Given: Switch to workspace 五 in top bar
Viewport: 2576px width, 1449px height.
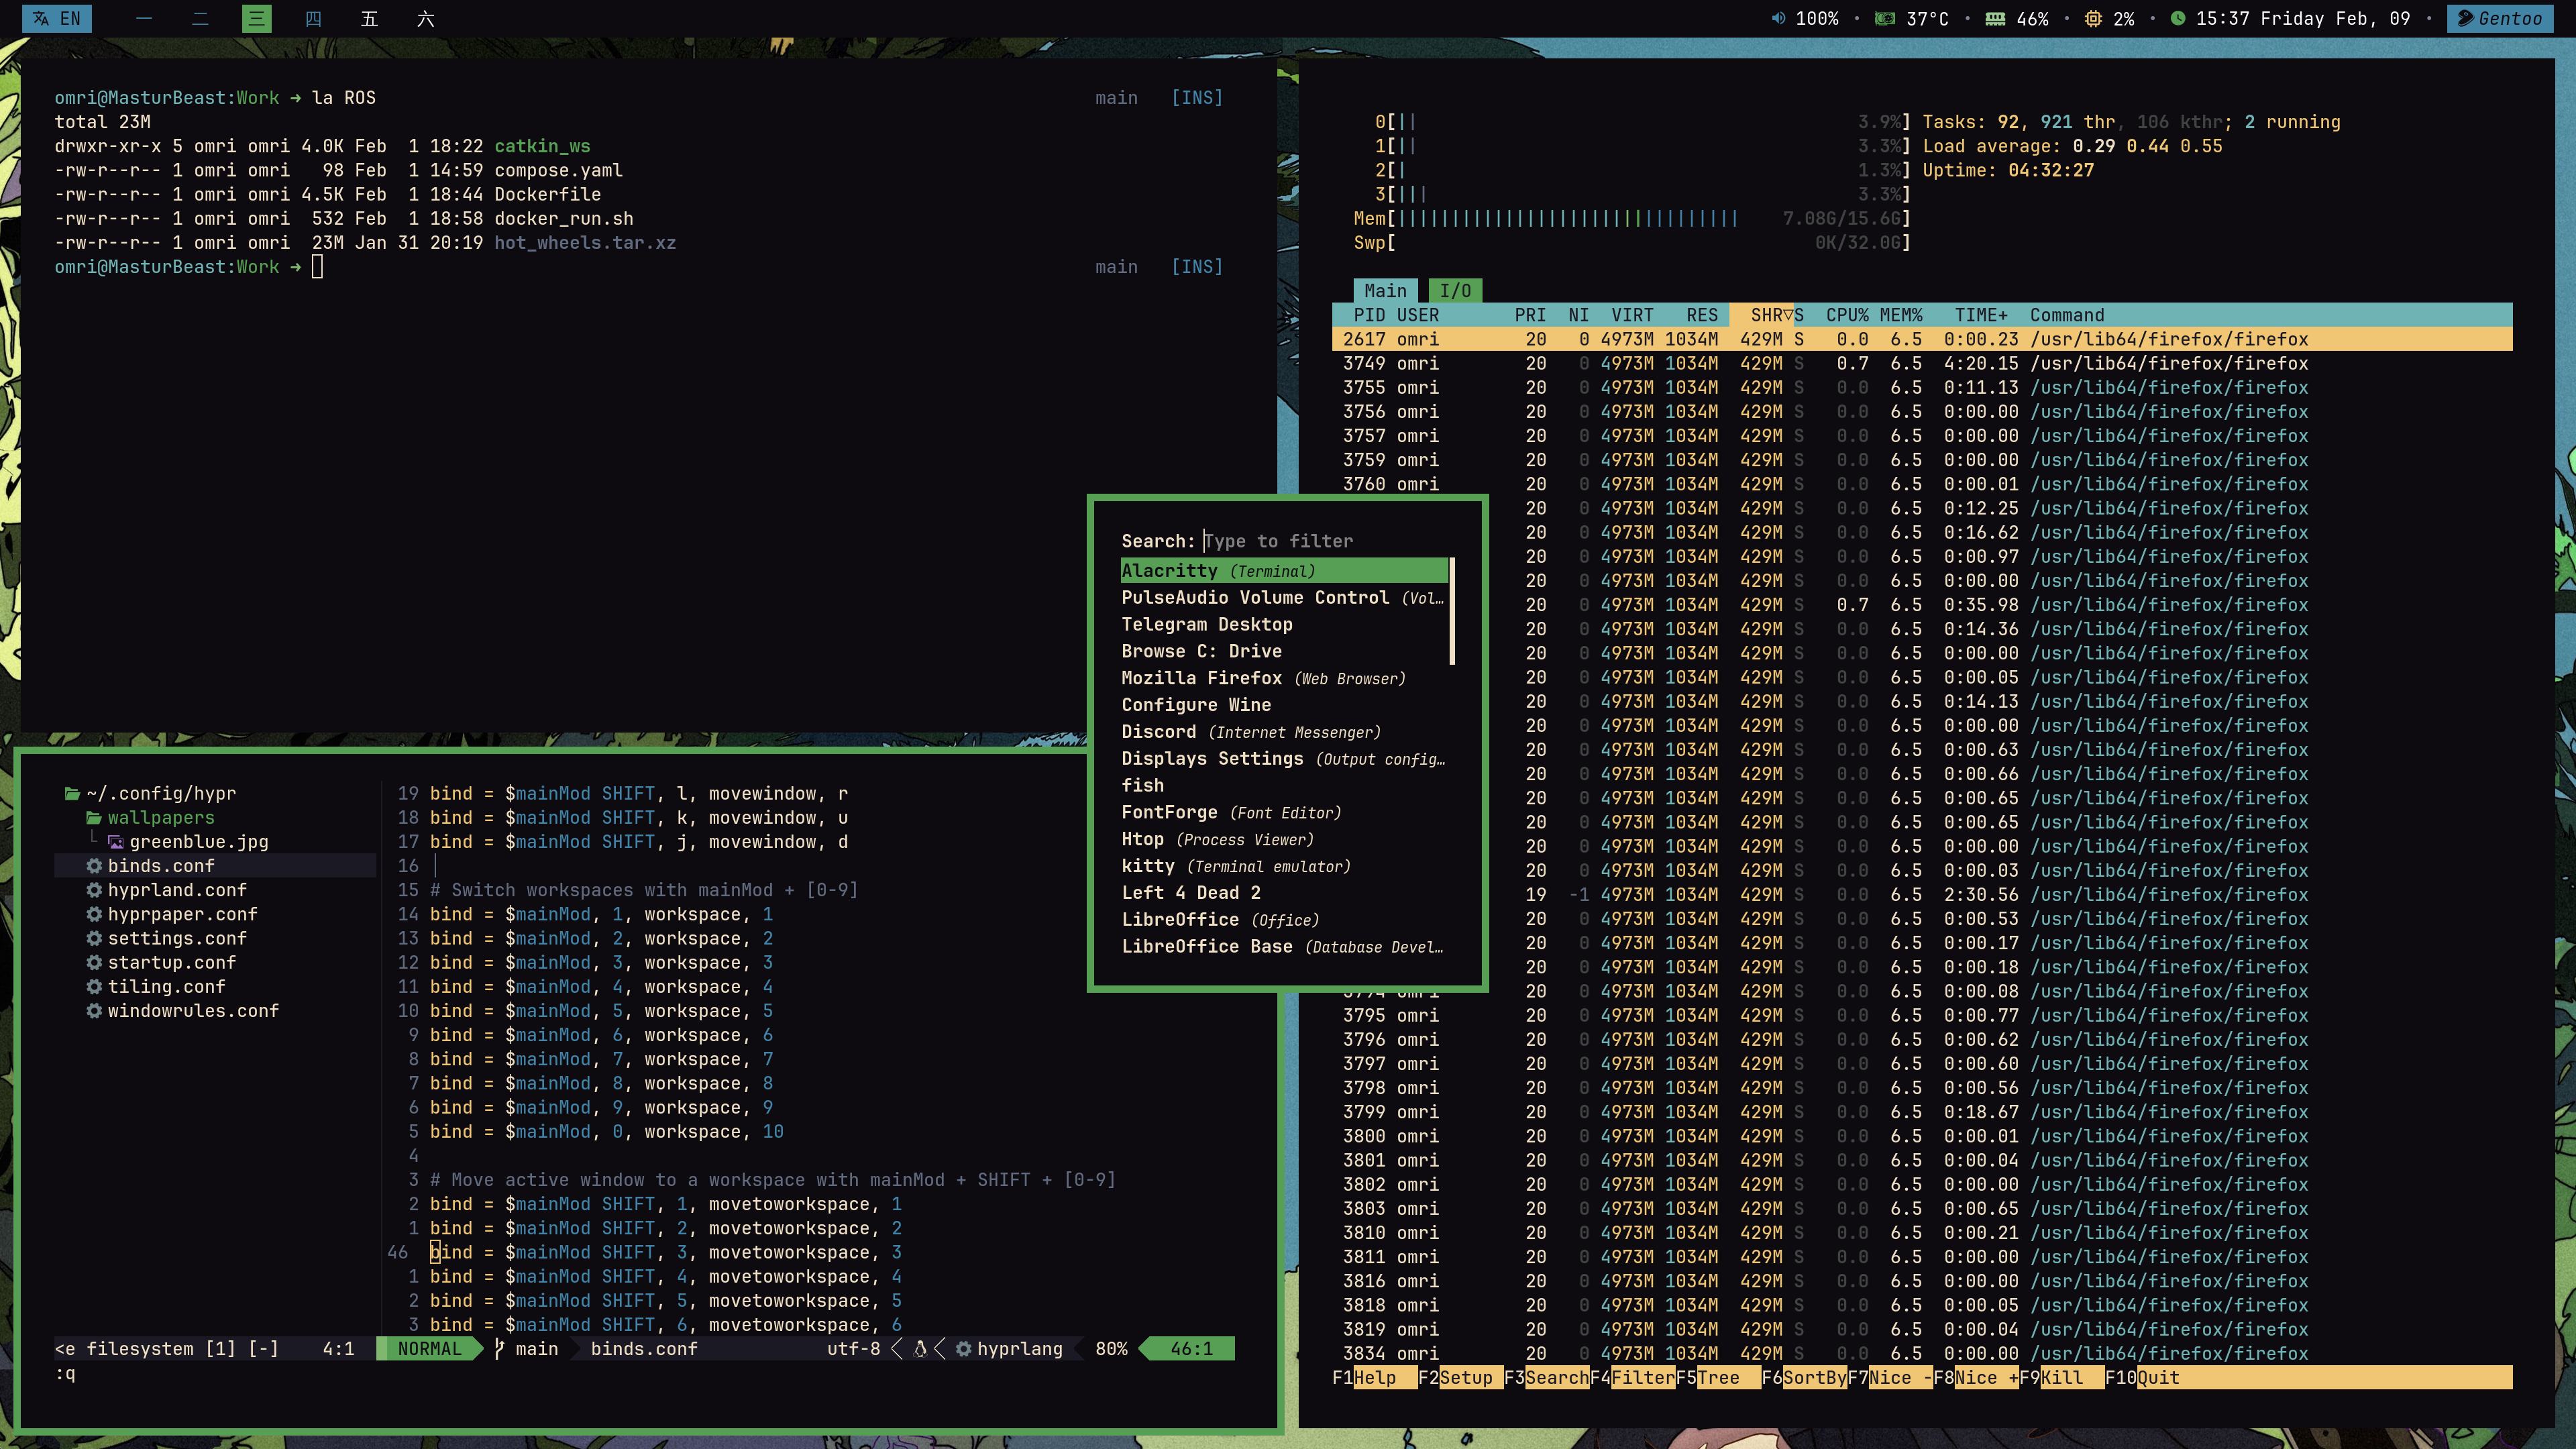Looking at the screenshot, I should click(x=369, y=18).
